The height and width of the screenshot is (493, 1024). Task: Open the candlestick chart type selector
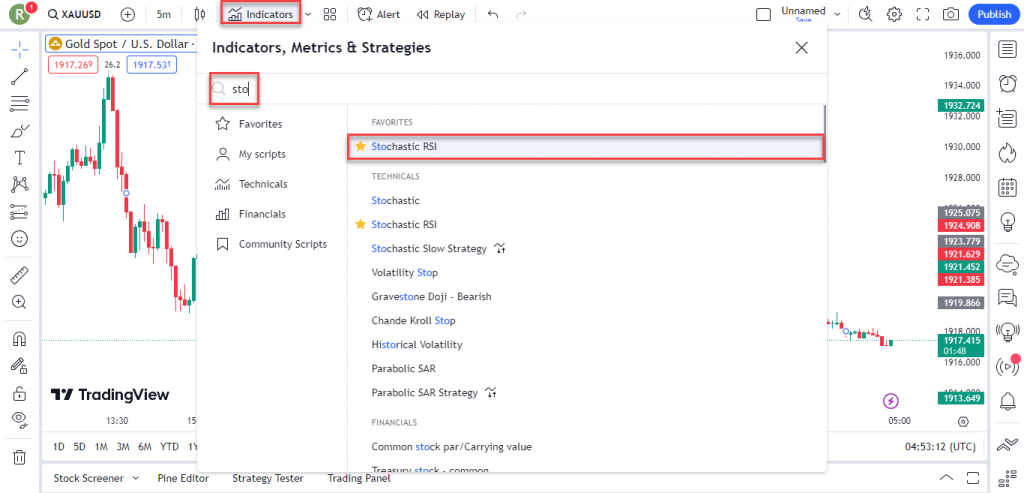pos(200,14)
